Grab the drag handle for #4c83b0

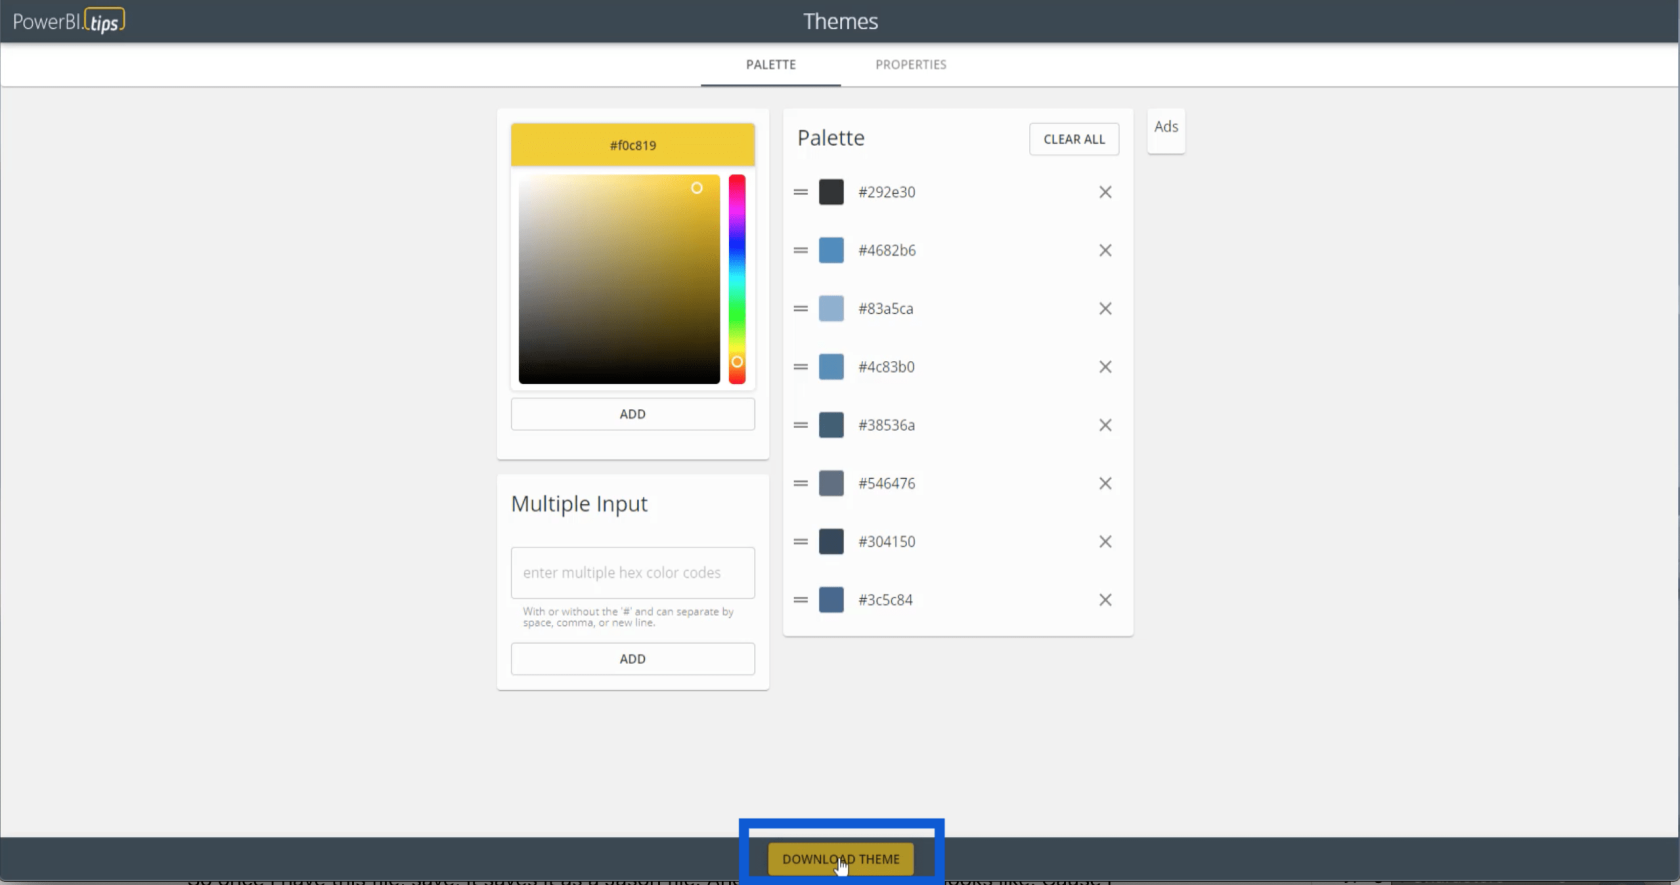pos(801,367)
